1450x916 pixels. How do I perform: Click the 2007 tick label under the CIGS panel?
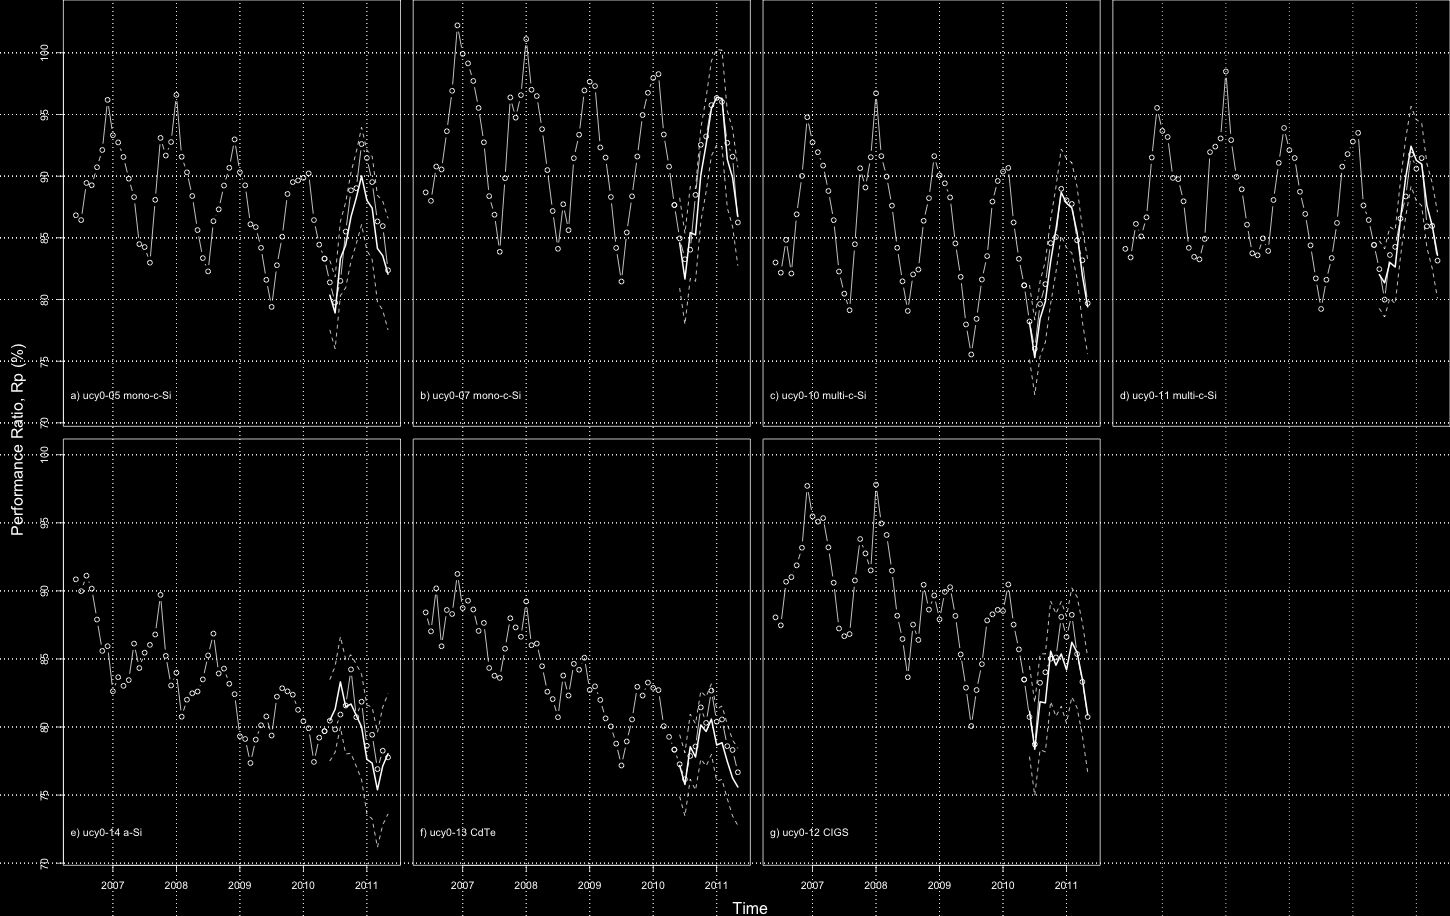812,886
